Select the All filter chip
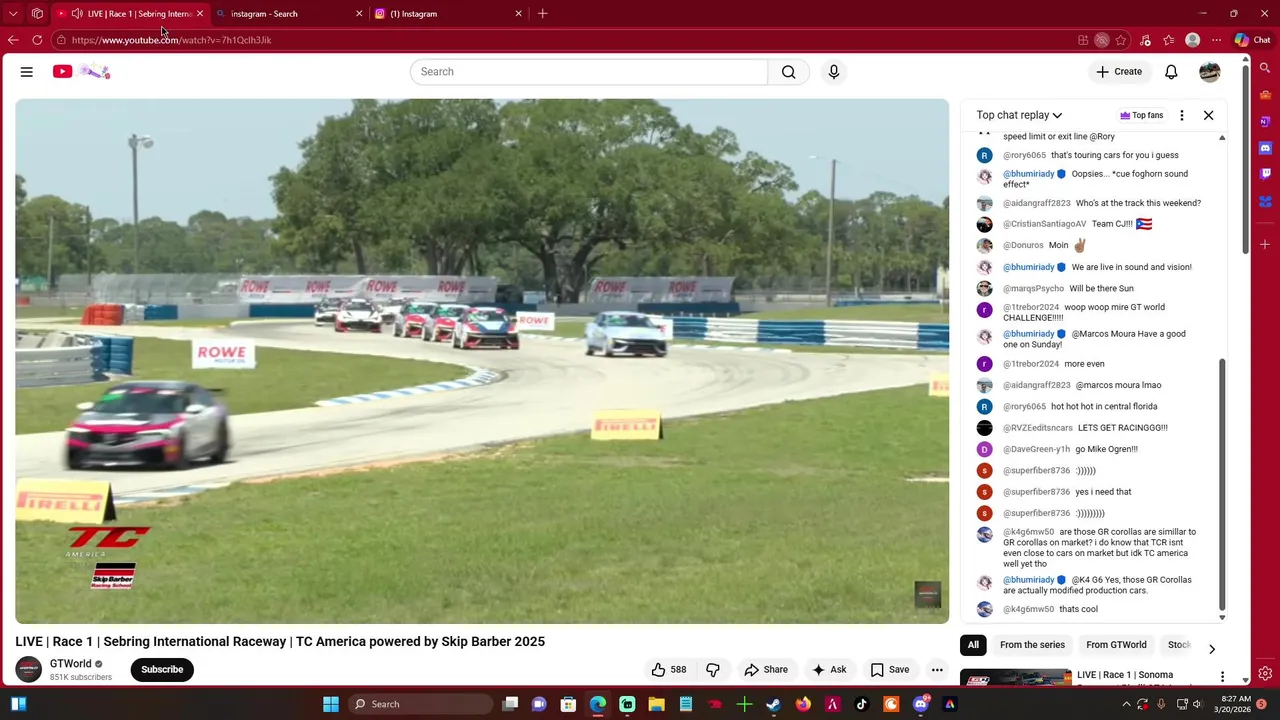Viewport: 1280px width, 720px height. (973, 645)
